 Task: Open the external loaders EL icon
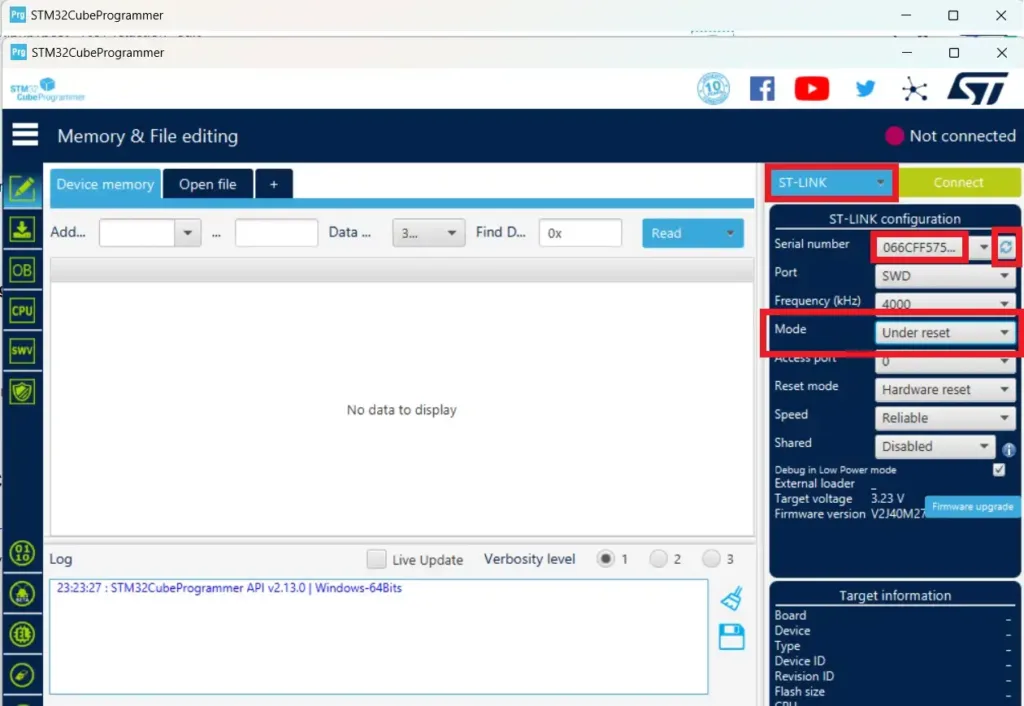[22, 634]
